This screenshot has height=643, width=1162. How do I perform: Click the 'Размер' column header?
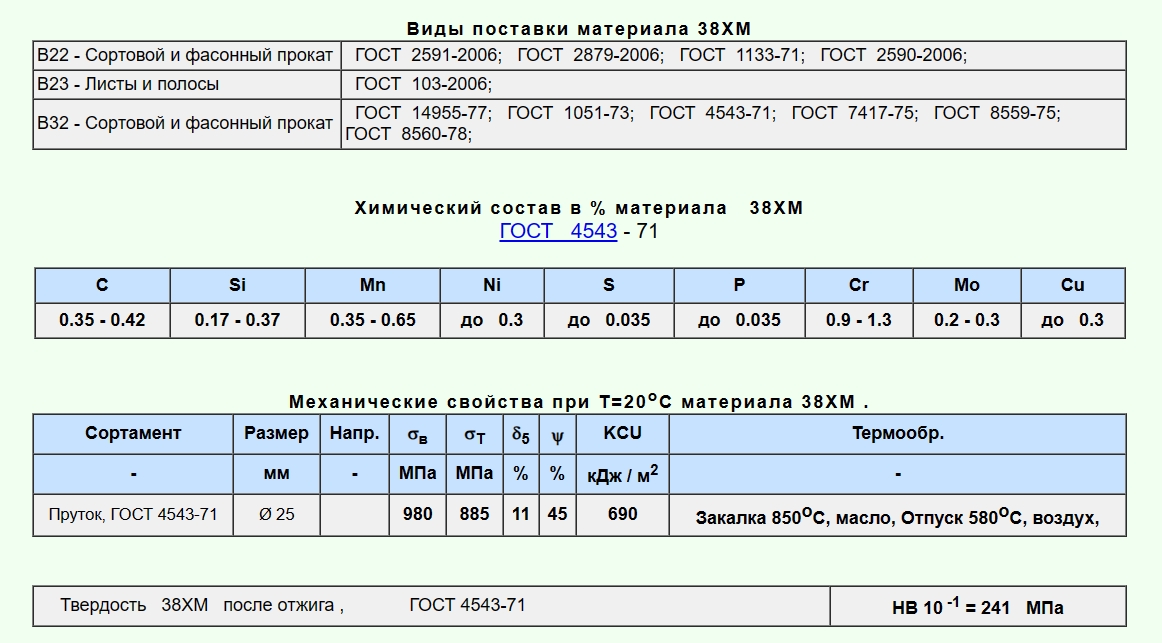[276, 433]
